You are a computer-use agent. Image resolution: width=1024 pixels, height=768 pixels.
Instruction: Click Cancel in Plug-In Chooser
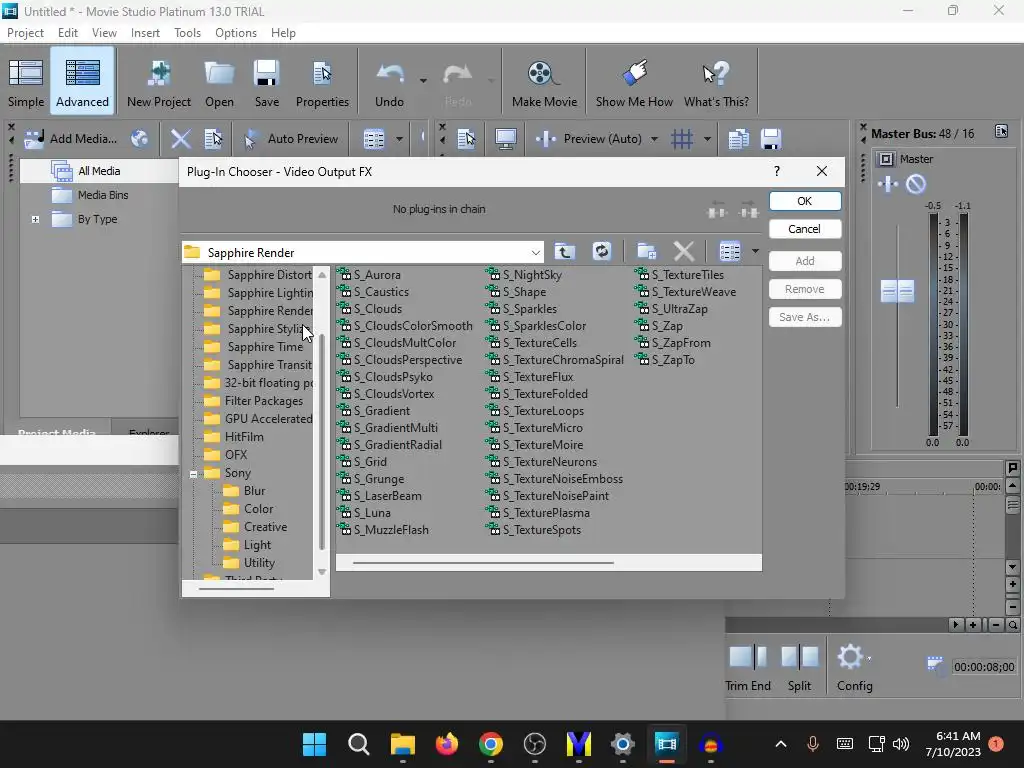tap(805, 229)
